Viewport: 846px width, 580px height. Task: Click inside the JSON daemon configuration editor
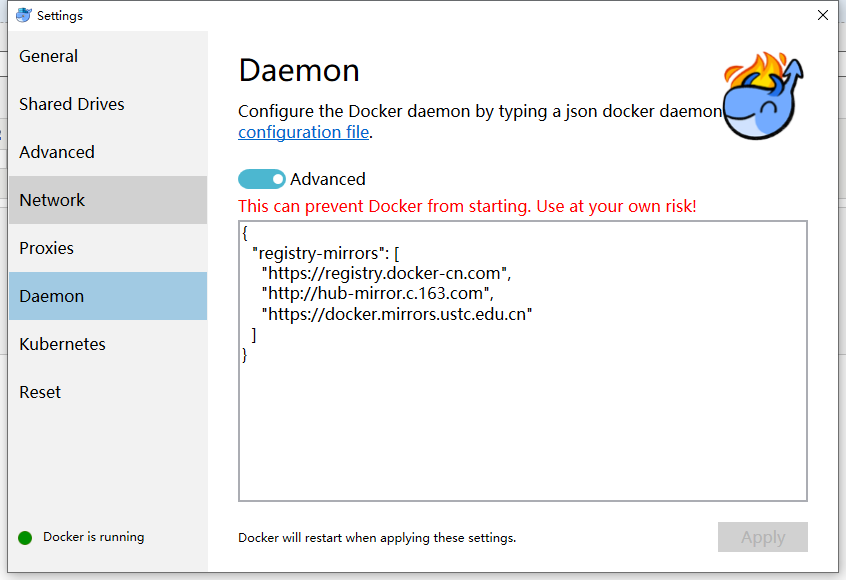[522, 430]
